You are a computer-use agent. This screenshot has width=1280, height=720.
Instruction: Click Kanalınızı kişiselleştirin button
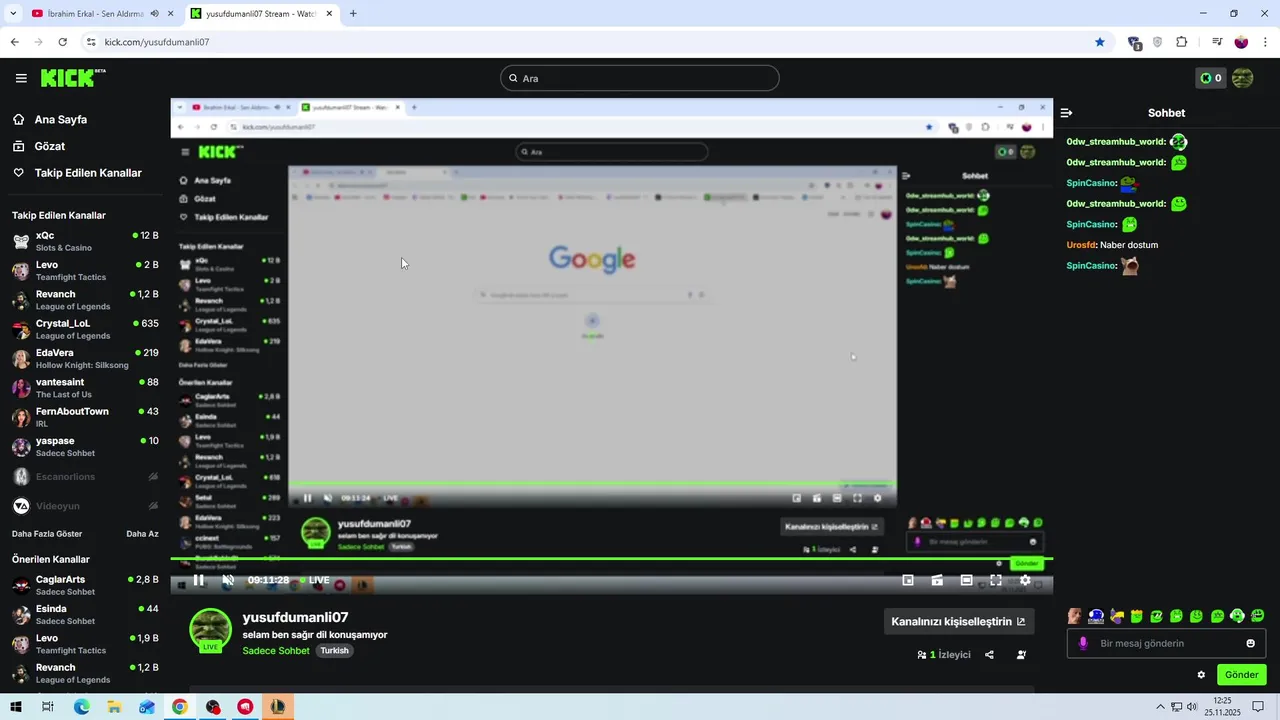tap(958, 621)
